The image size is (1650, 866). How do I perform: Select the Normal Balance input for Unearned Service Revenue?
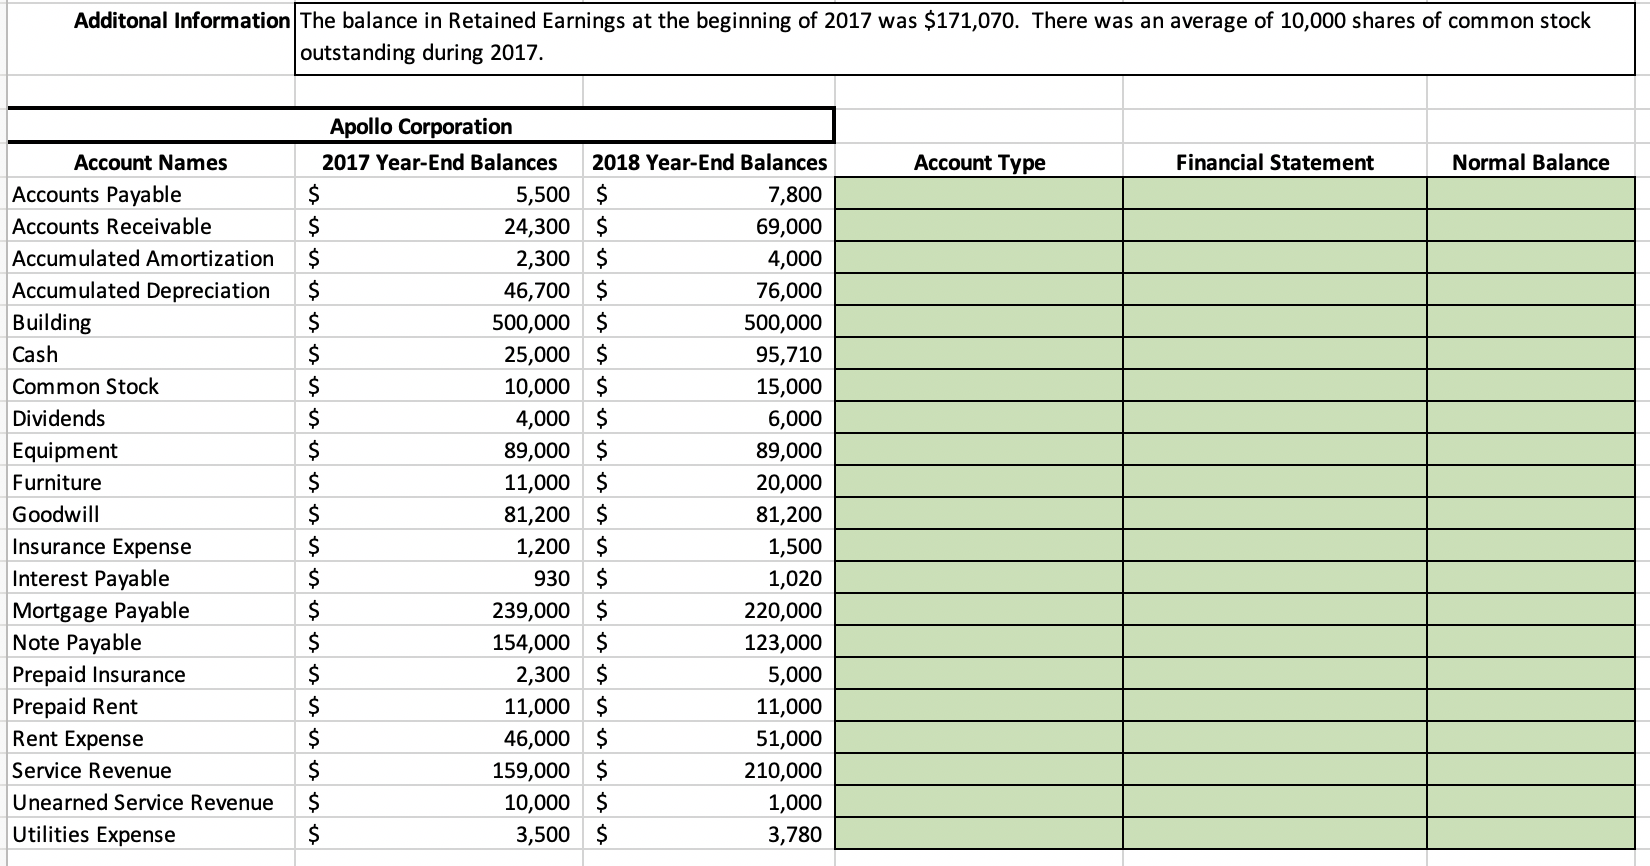point(1531,802)
